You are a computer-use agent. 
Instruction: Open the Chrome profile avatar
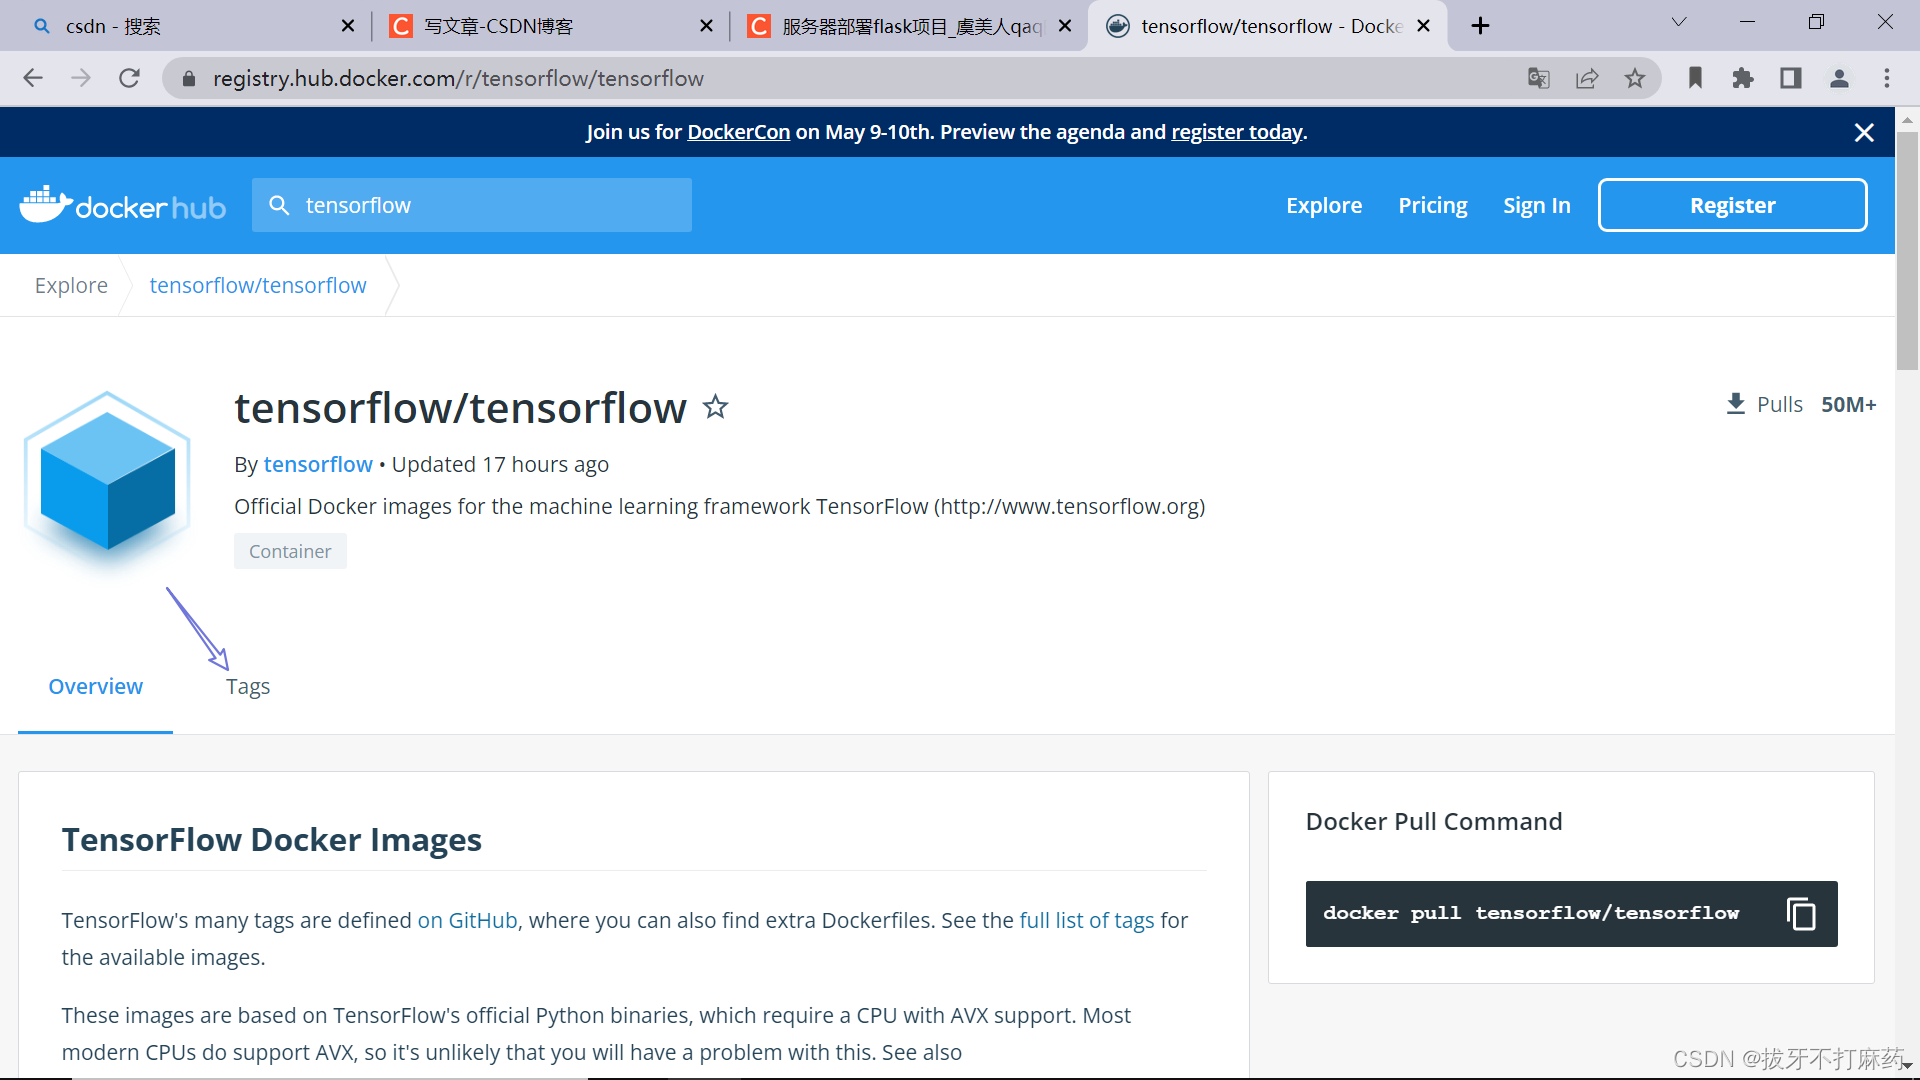coord(1839,79)
